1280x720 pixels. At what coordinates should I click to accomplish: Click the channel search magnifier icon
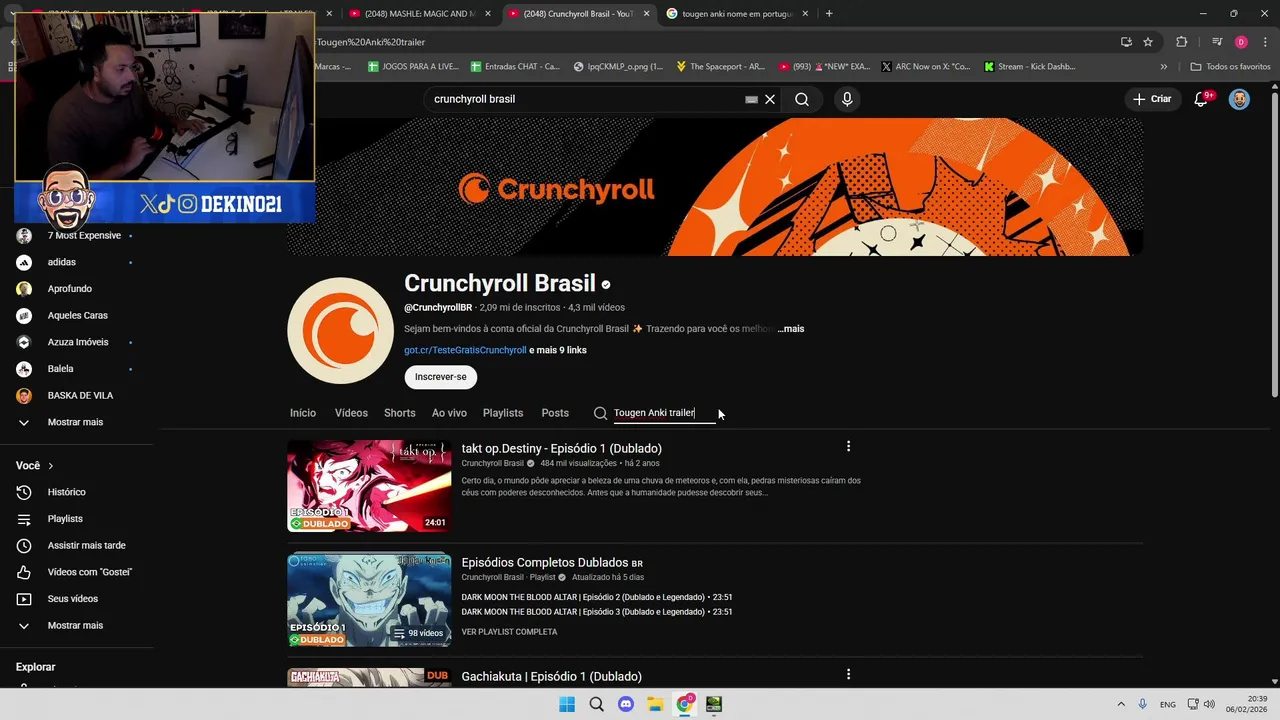tap(600, 413)
